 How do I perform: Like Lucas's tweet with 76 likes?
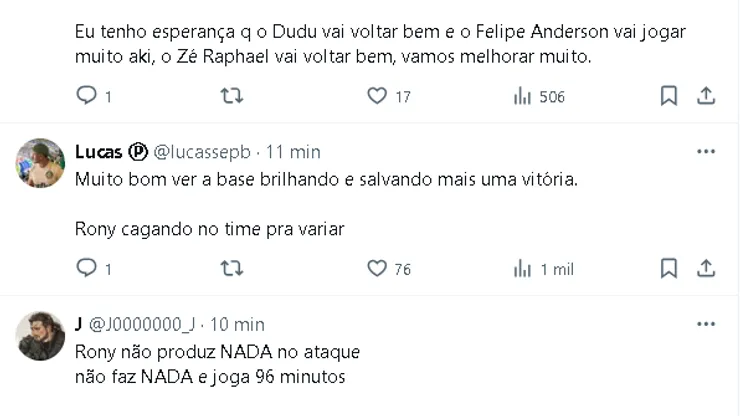point(377,268)
